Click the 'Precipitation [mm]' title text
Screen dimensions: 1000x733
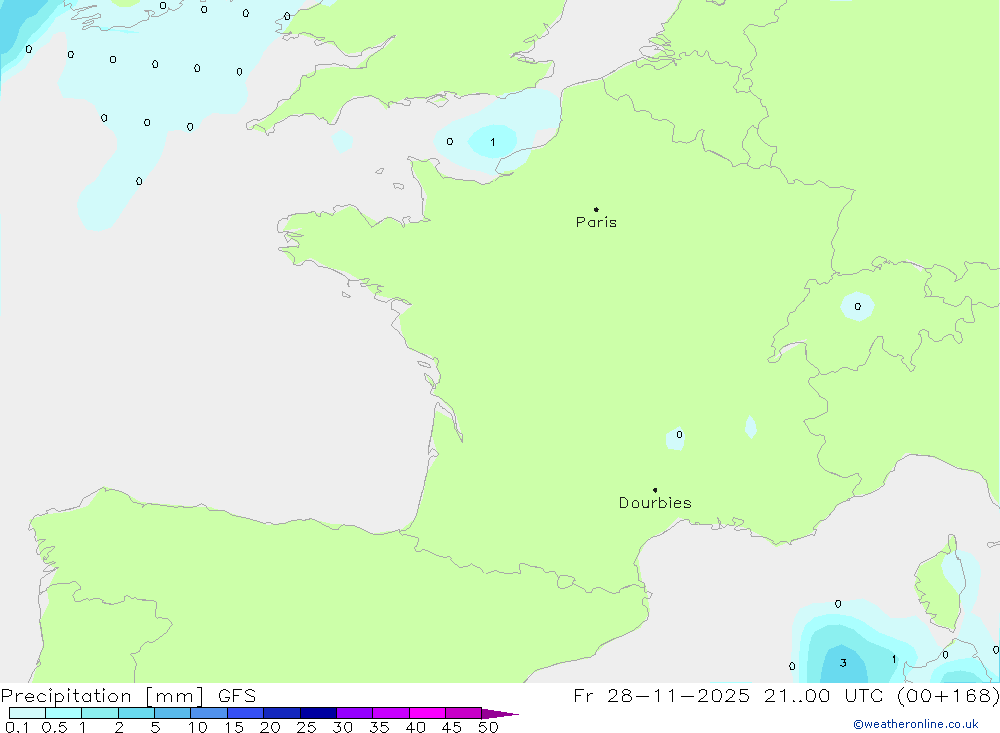[x=103, y=696]
